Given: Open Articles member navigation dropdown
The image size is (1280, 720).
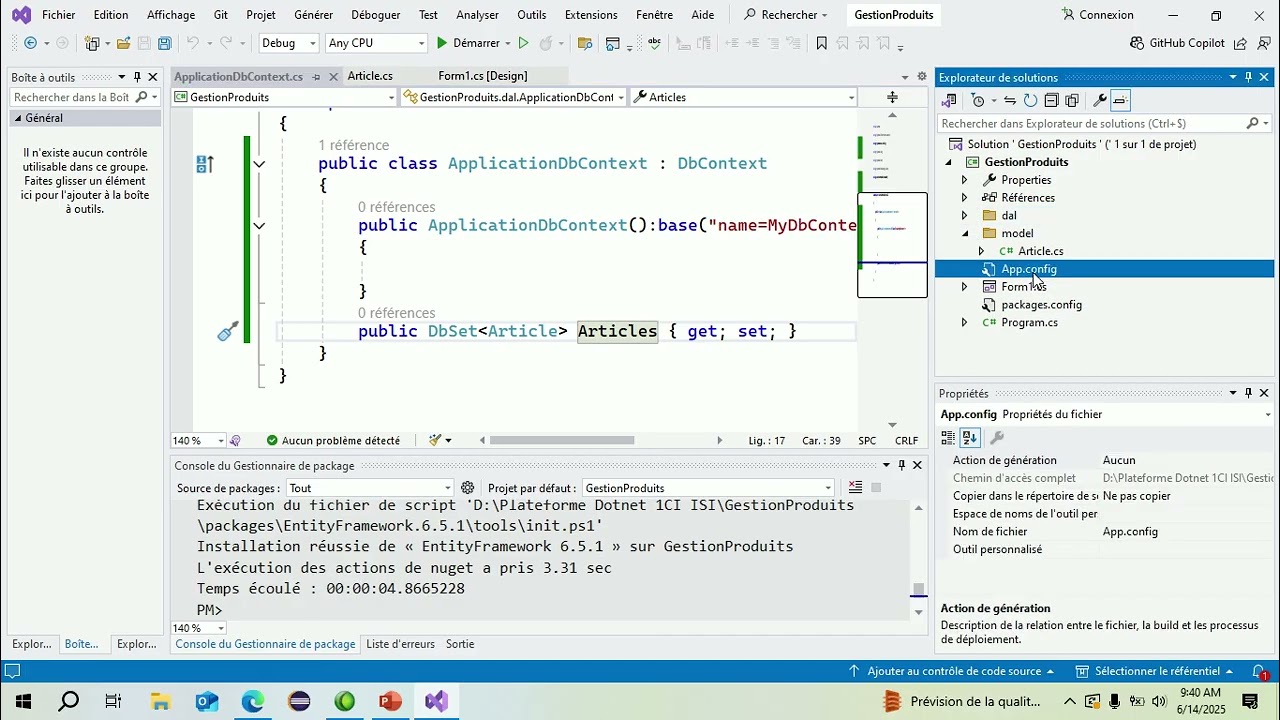Looking at the screenshot, I should tap(743, 97).
